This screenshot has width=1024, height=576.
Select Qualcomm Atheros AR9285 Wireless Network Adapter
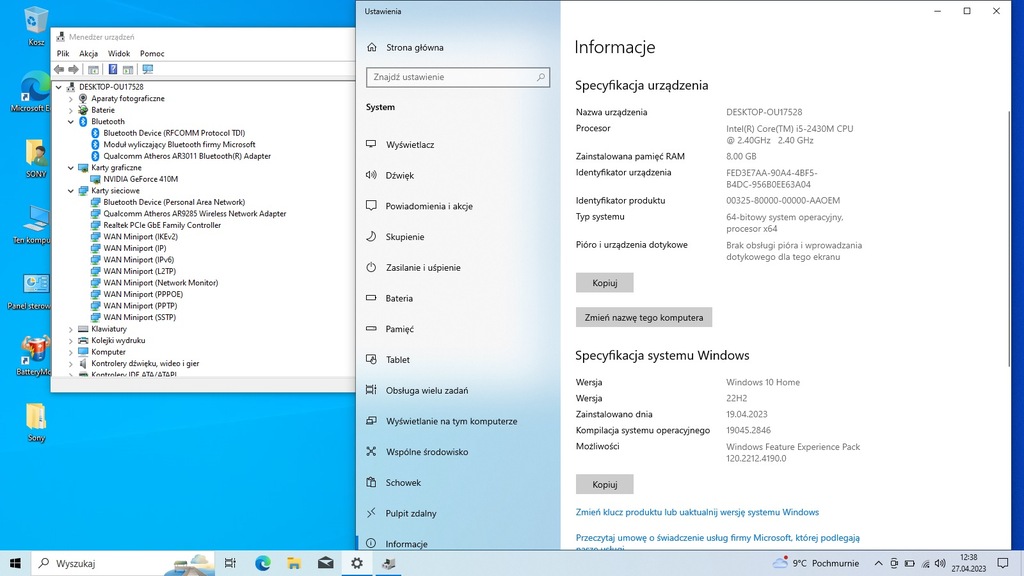coord(195,214)
